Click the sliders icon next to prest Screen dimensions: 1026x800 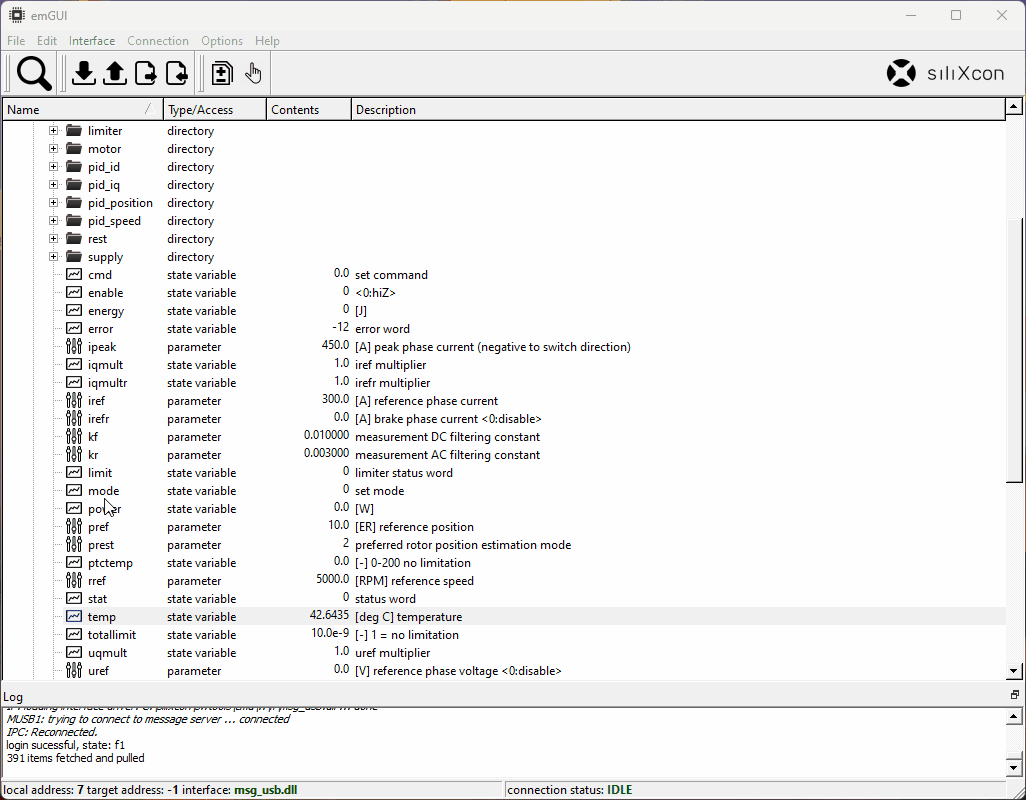[x=74, y=544]
